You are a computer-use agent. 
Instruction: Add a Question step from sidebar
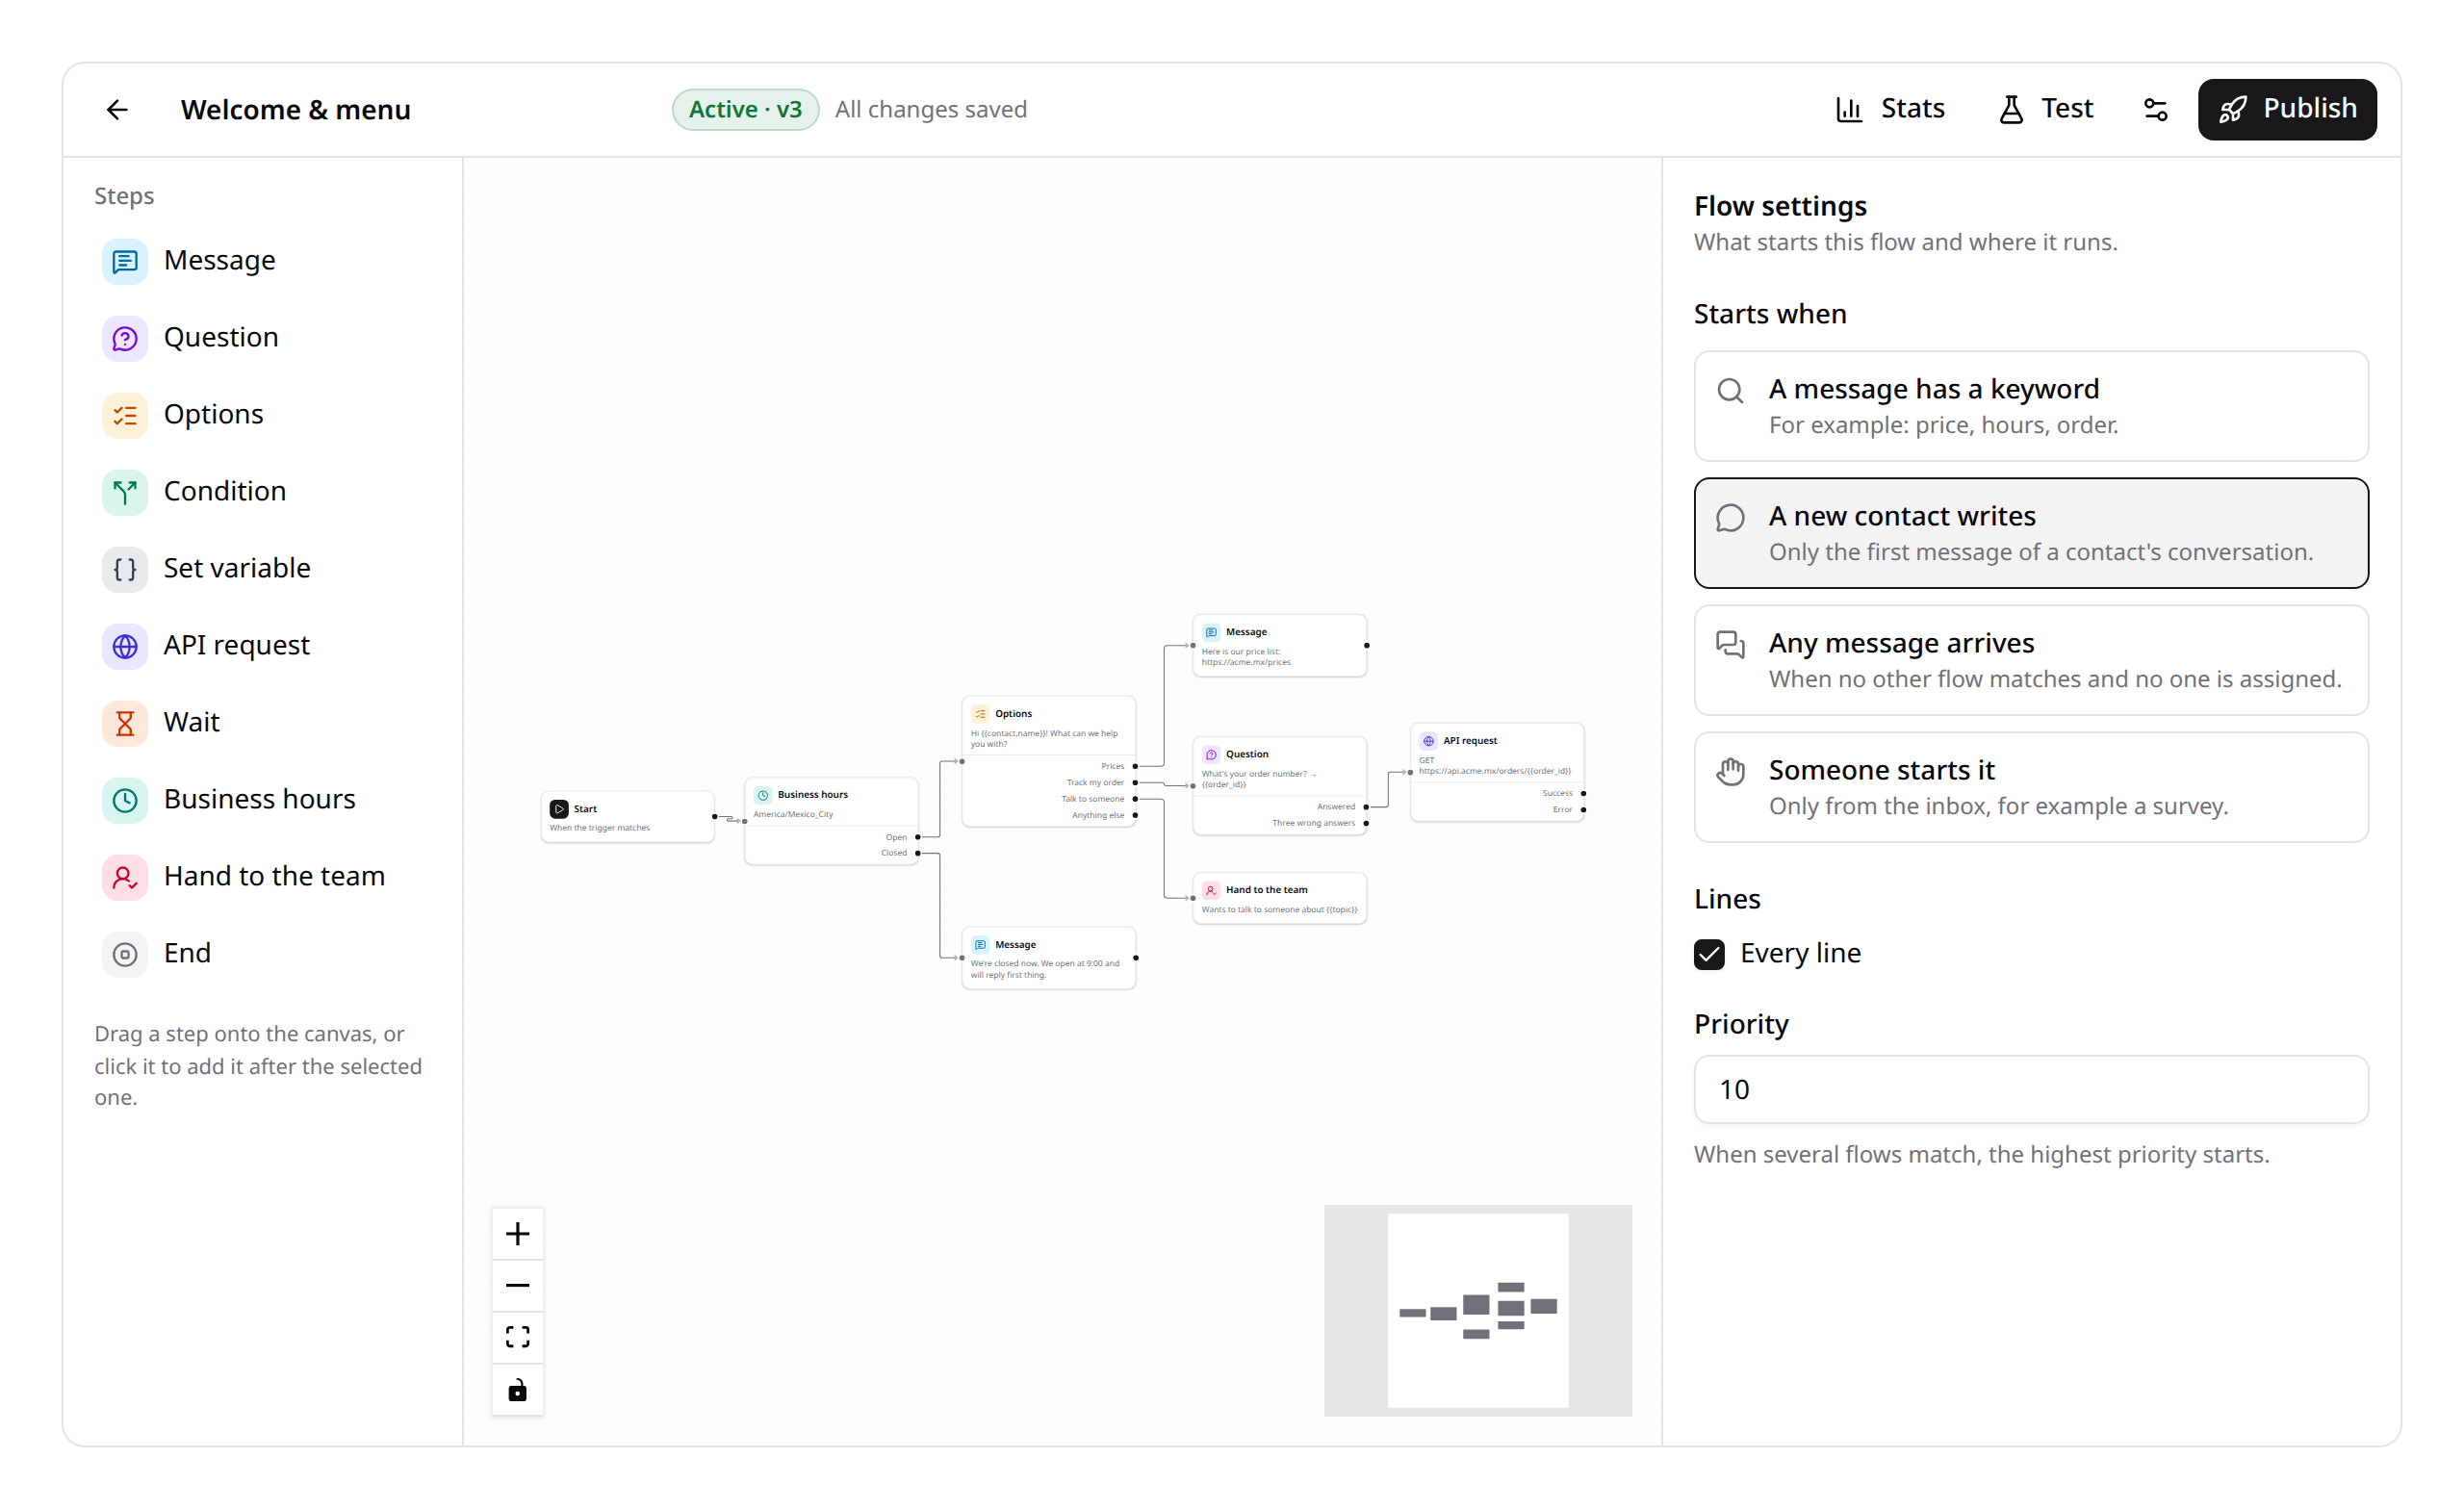click(x=262, y=338)
